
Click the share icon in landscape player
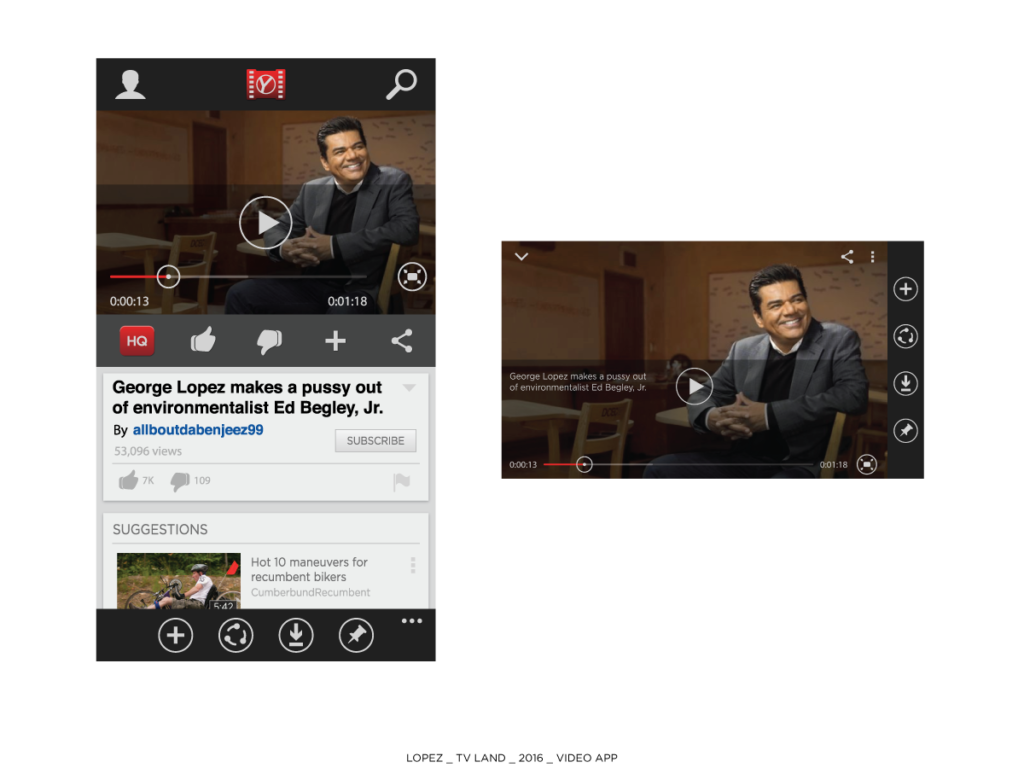click(847, 257)
